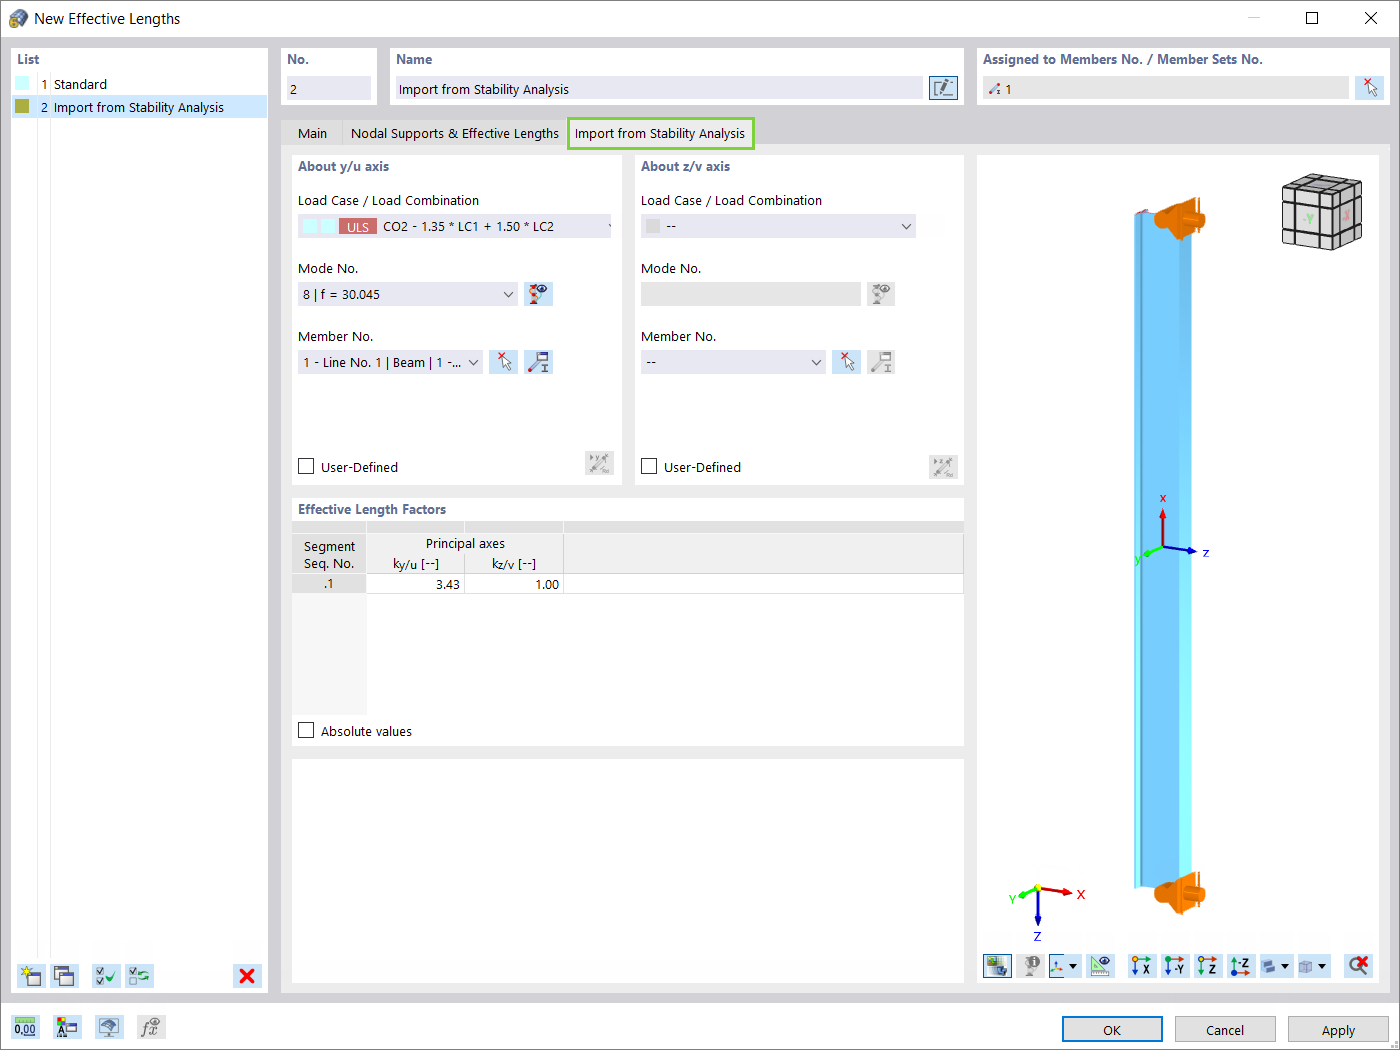Open units and decimal places settings
Screen dimensions: 1400x1050
25,1027
